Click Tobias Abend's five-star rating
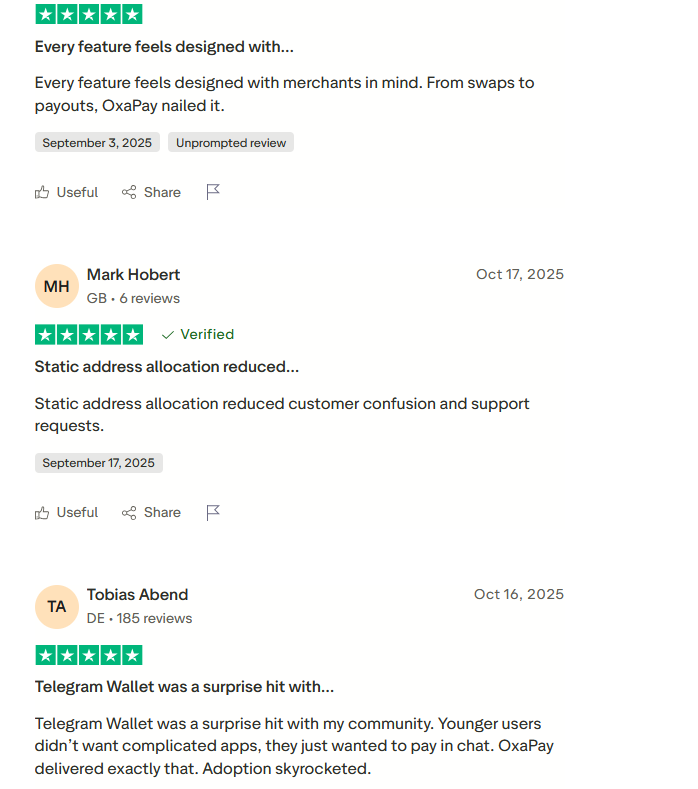 click(88, 655)
